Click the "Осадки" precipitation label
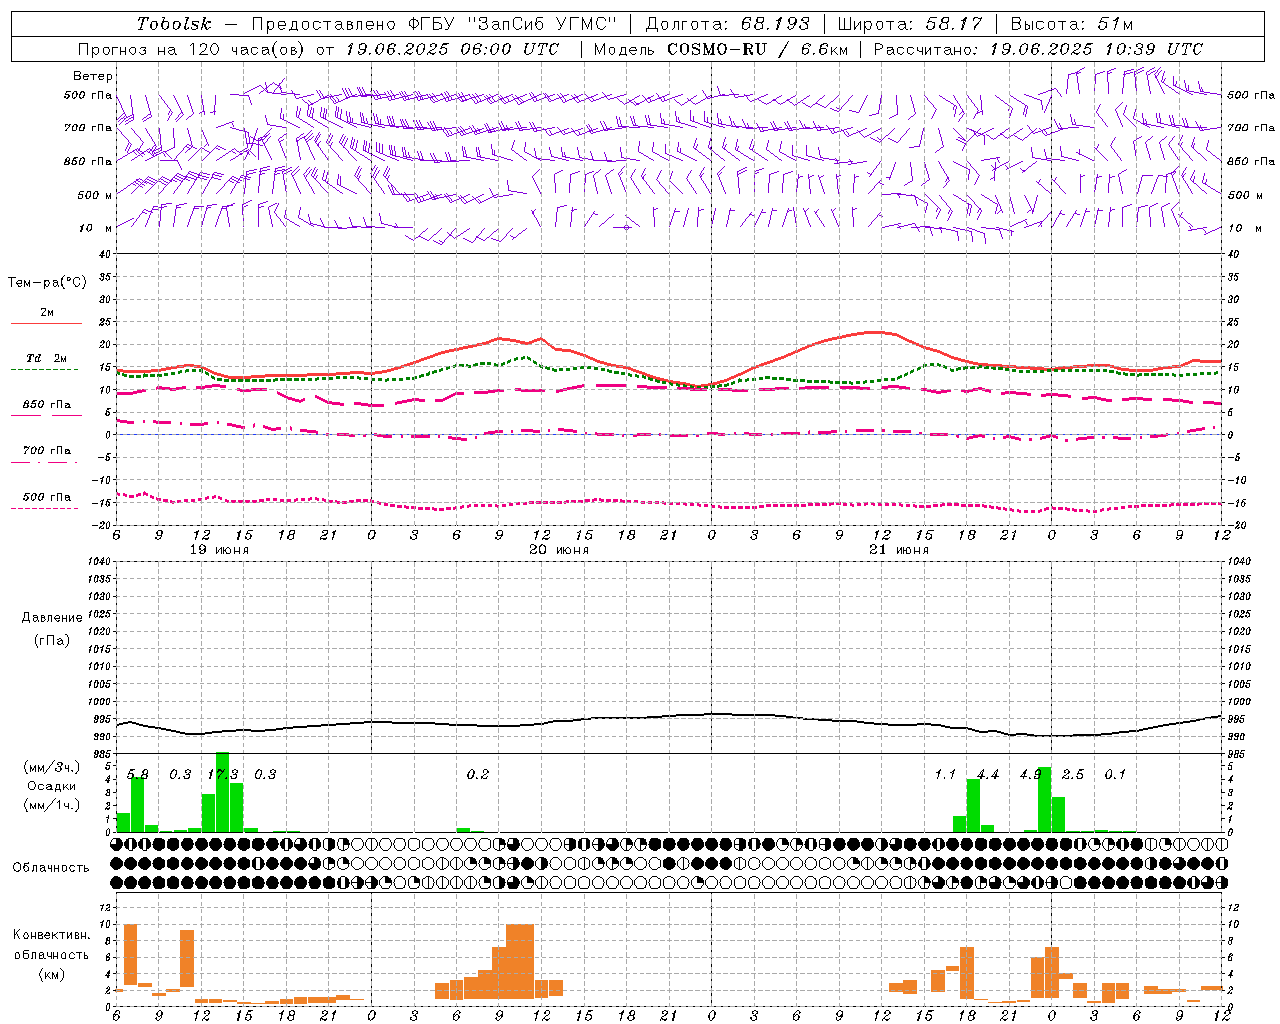The width and height of the screenshot is (1280, 1024). pyautogui.click(x=51, y=786)
